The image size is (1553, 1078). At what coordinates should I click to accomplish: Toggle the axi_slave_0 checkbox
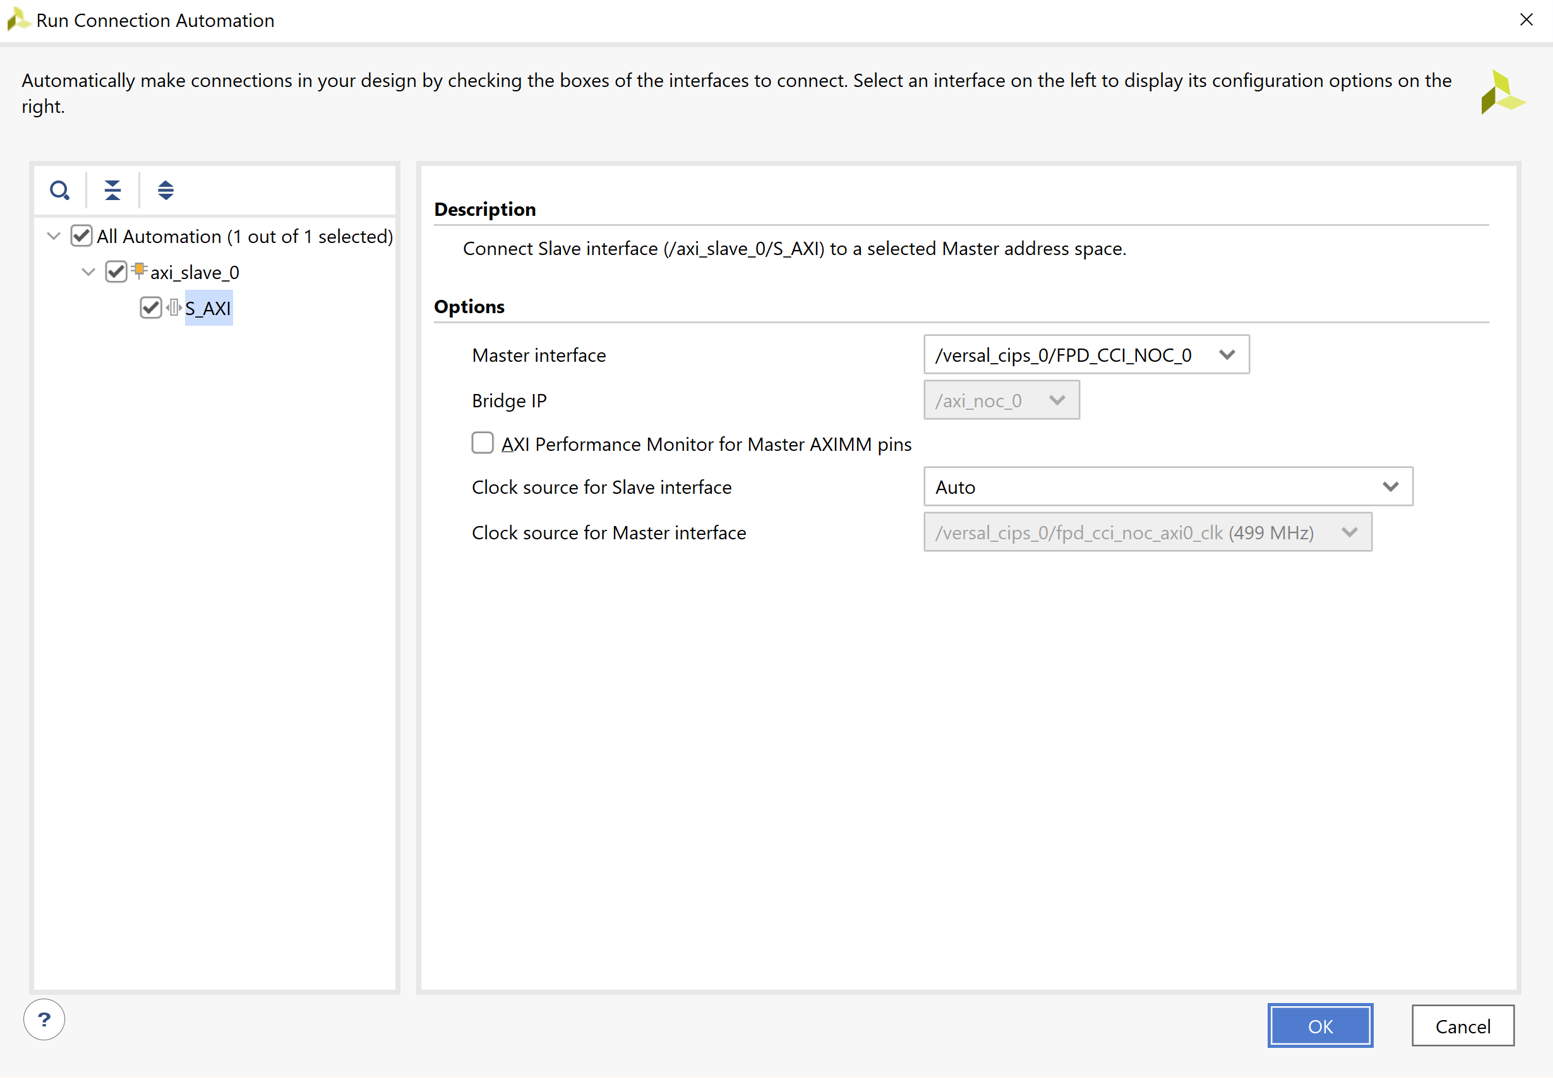[116, 272]
